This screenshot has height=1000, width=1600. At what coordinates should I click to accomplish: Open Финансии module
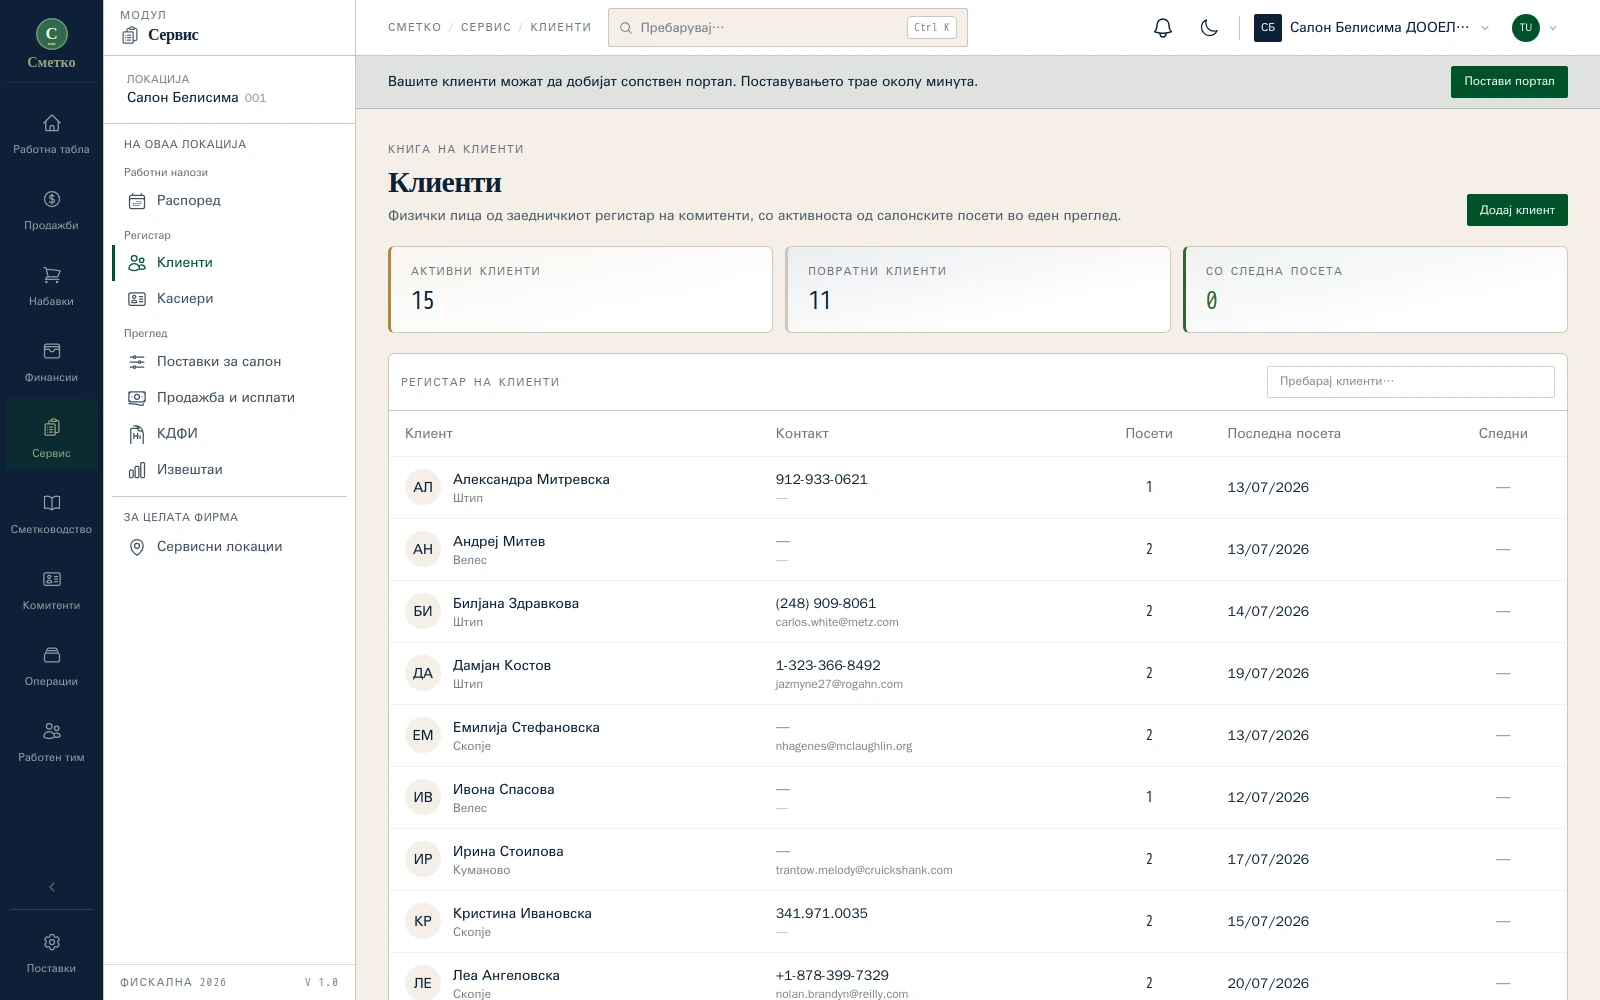point(51,363)
